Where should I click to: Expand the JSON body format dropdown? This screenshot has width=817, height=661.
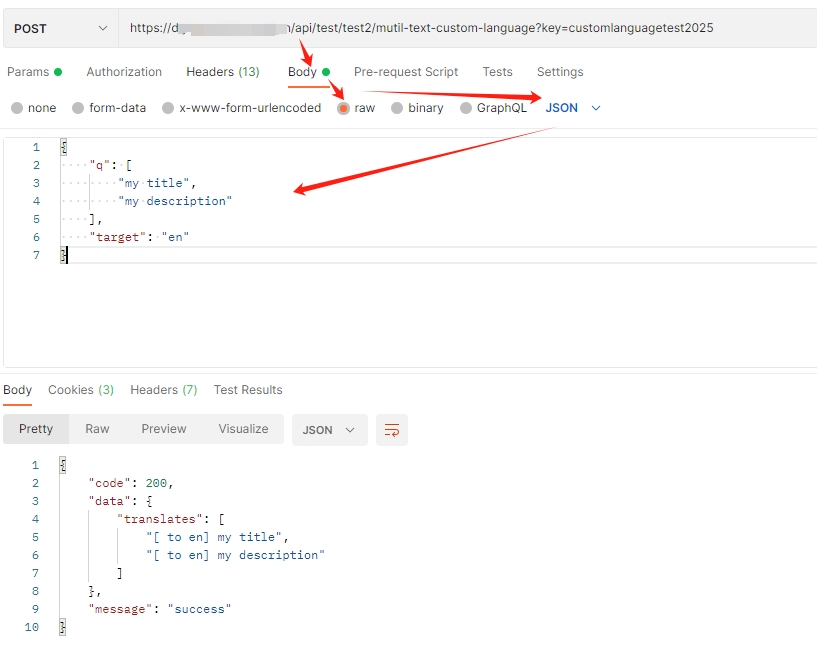click(573, 108)
